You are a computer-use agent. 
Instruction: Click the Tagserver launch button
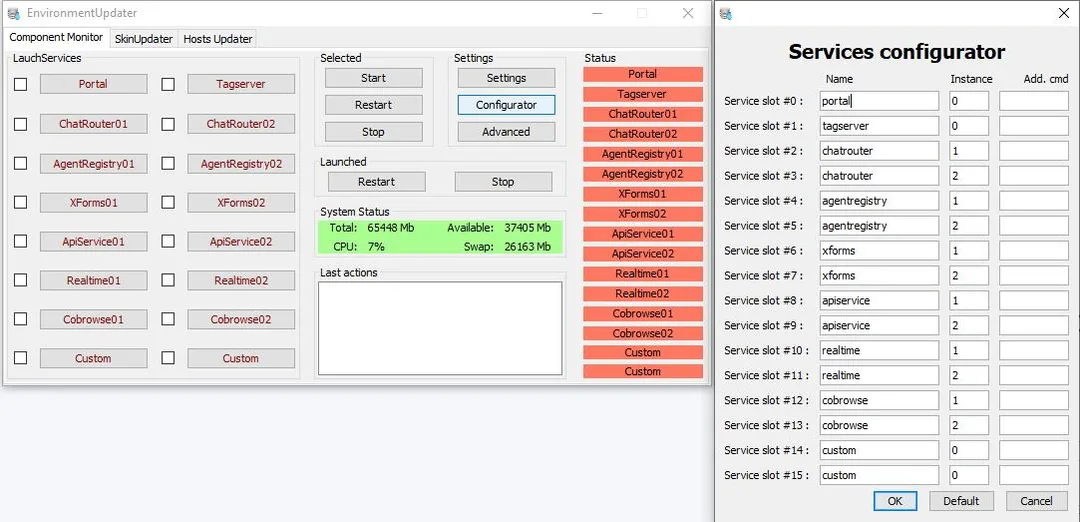coord(241,84)
